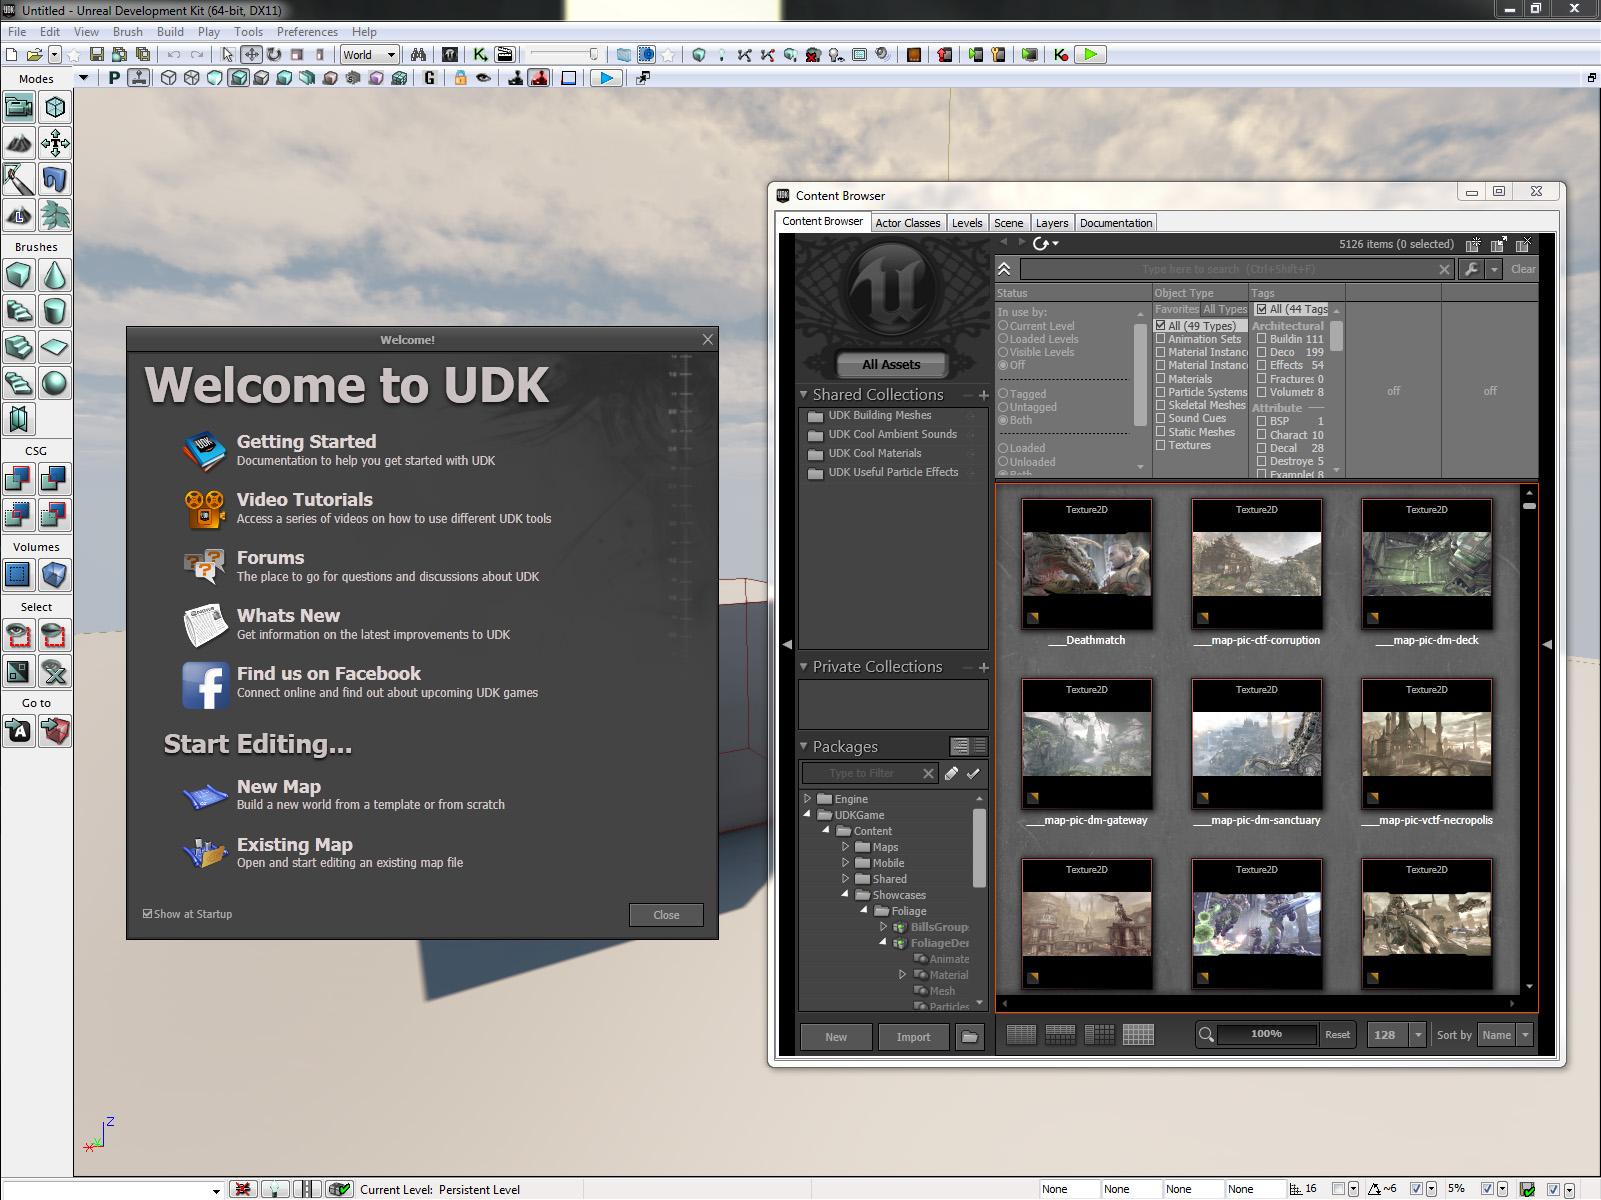Viewport: 1601px width, 1200px height.
Task: Collapse filter panel with double chevron icon
Action: (x=1004, y=269)
